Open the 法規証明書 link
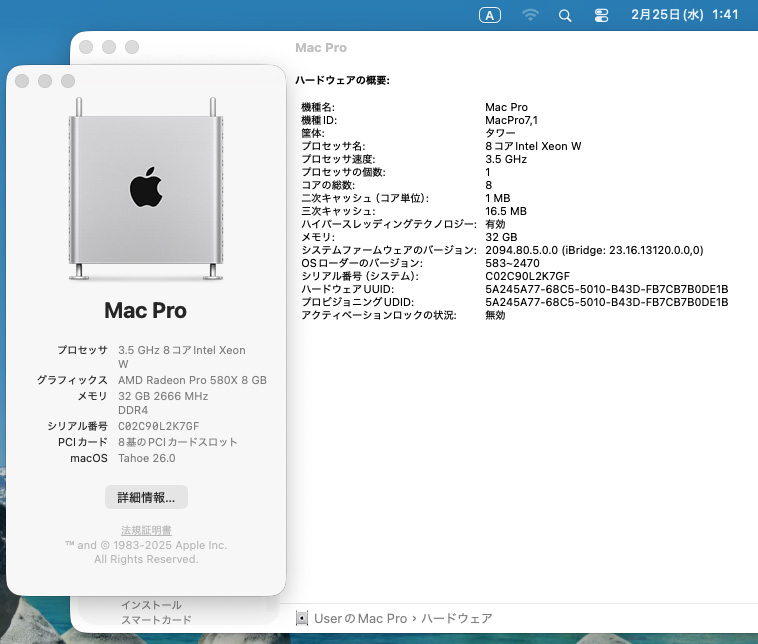 pyautogui.click(x=146, y=530)
